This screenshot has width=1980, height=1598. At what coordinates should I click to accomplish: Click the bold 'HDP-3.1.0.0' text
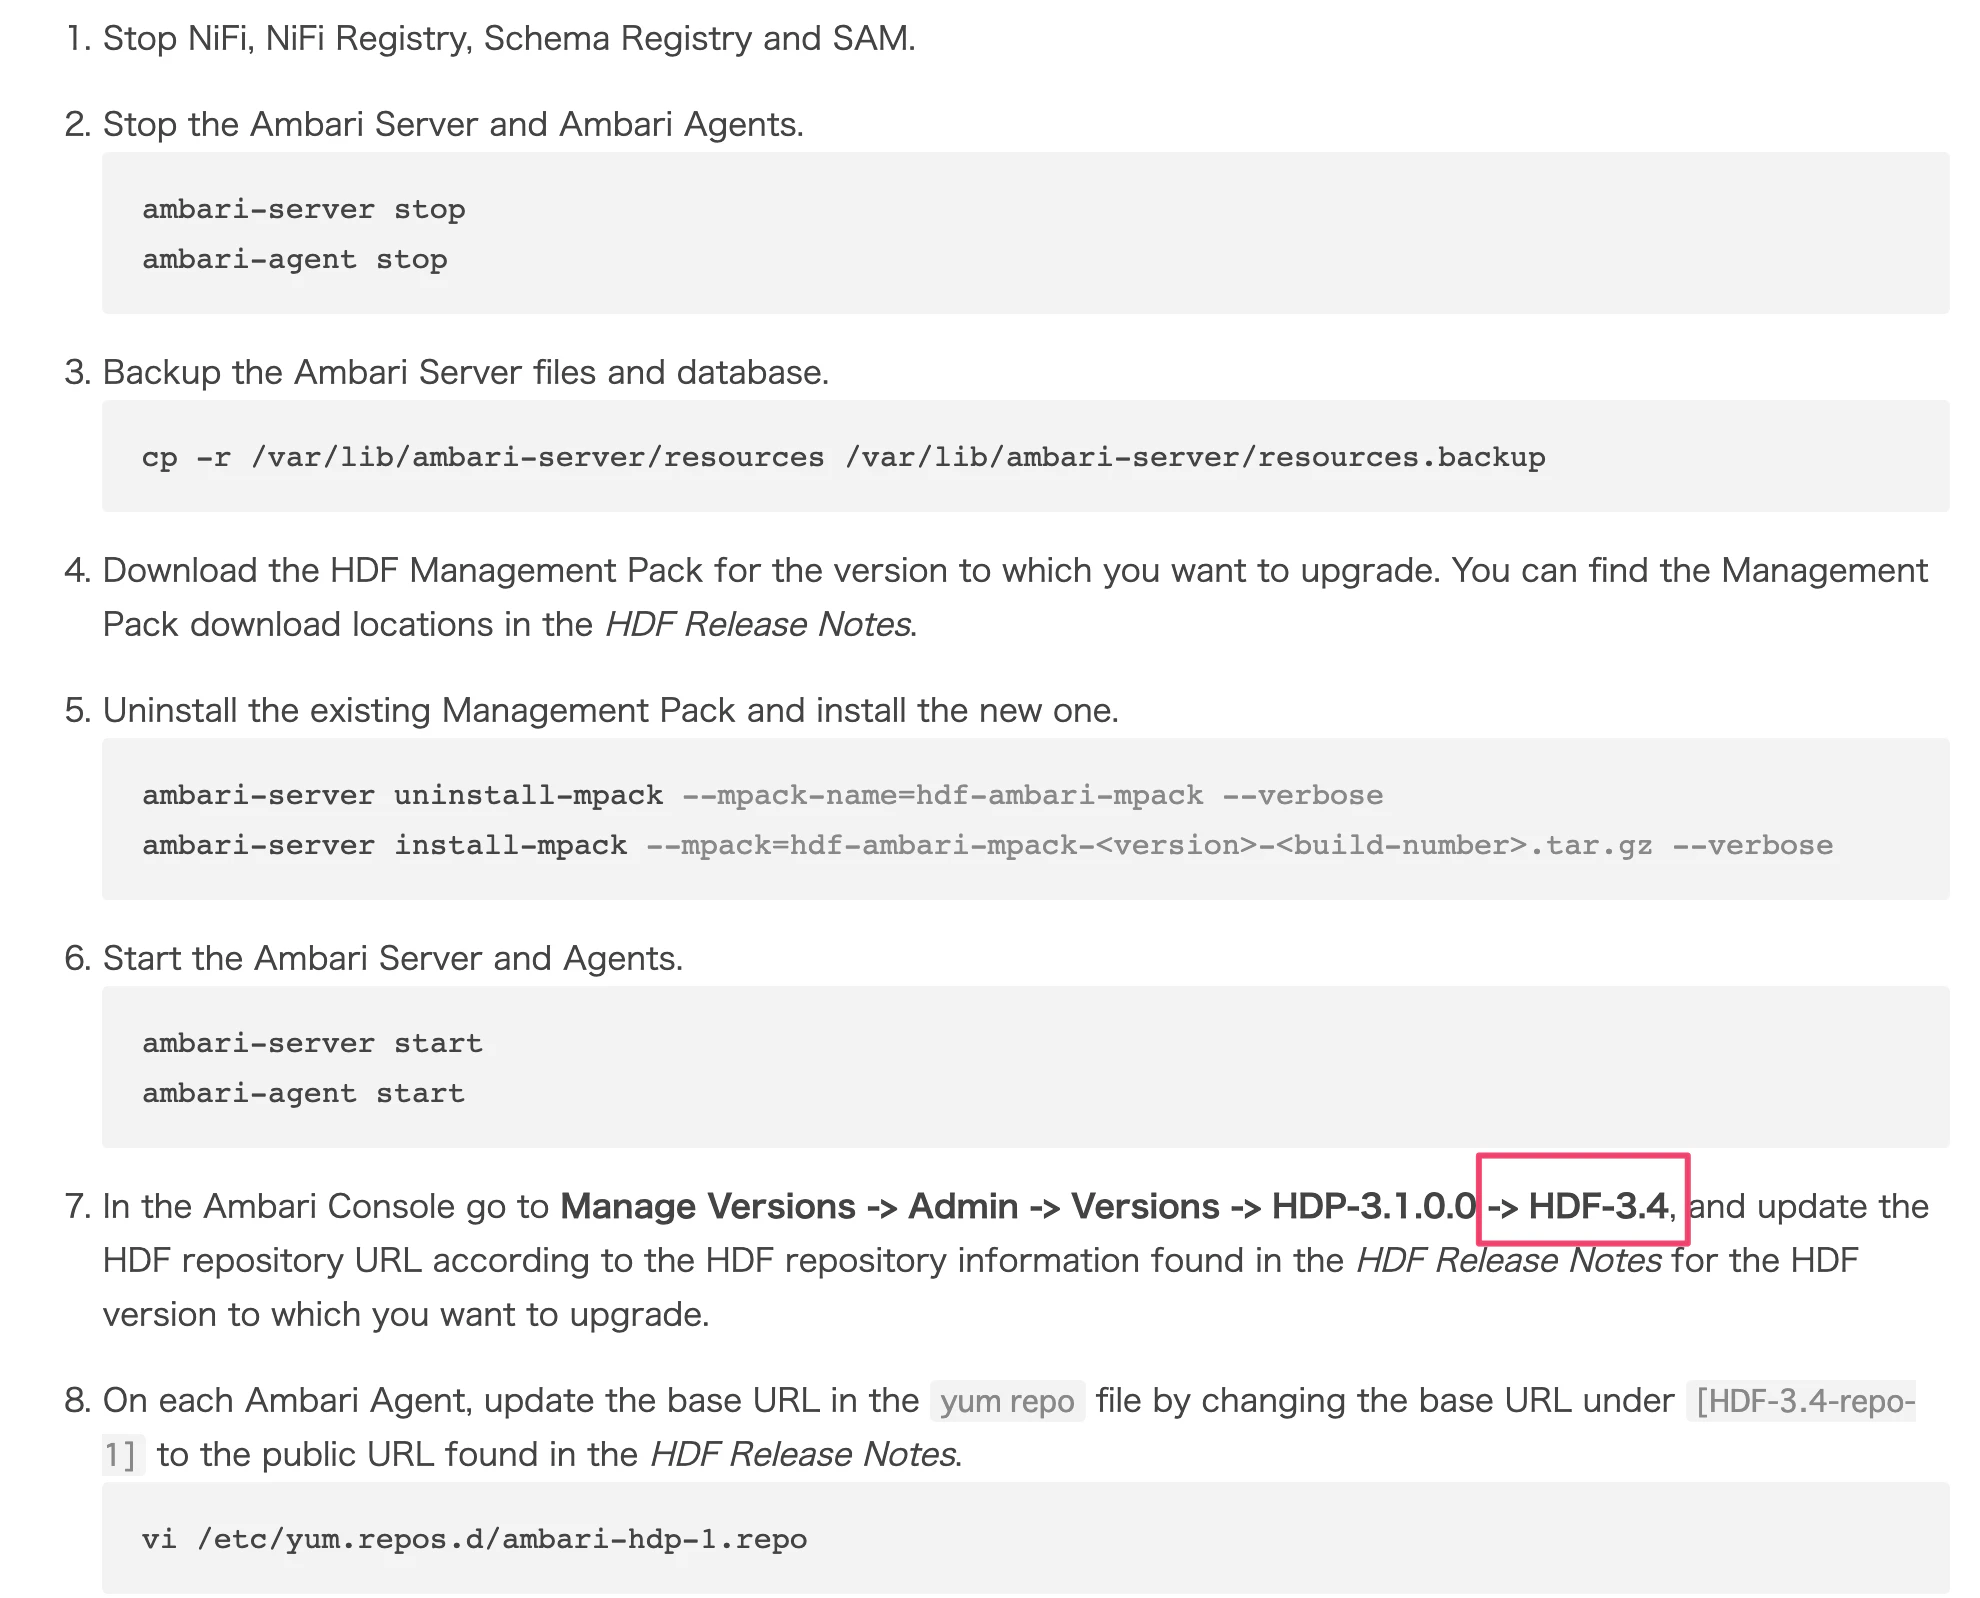pyautogui.click(x=1374, y=1206)
